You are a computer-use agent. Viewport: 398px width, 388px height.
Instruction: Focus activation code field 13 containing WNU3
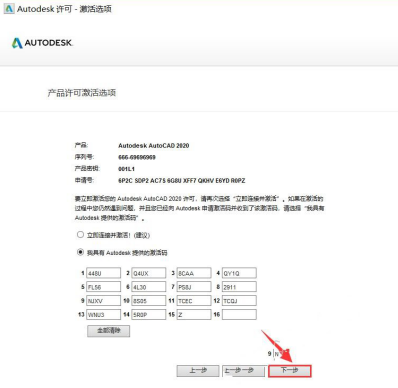pos(103,314)
